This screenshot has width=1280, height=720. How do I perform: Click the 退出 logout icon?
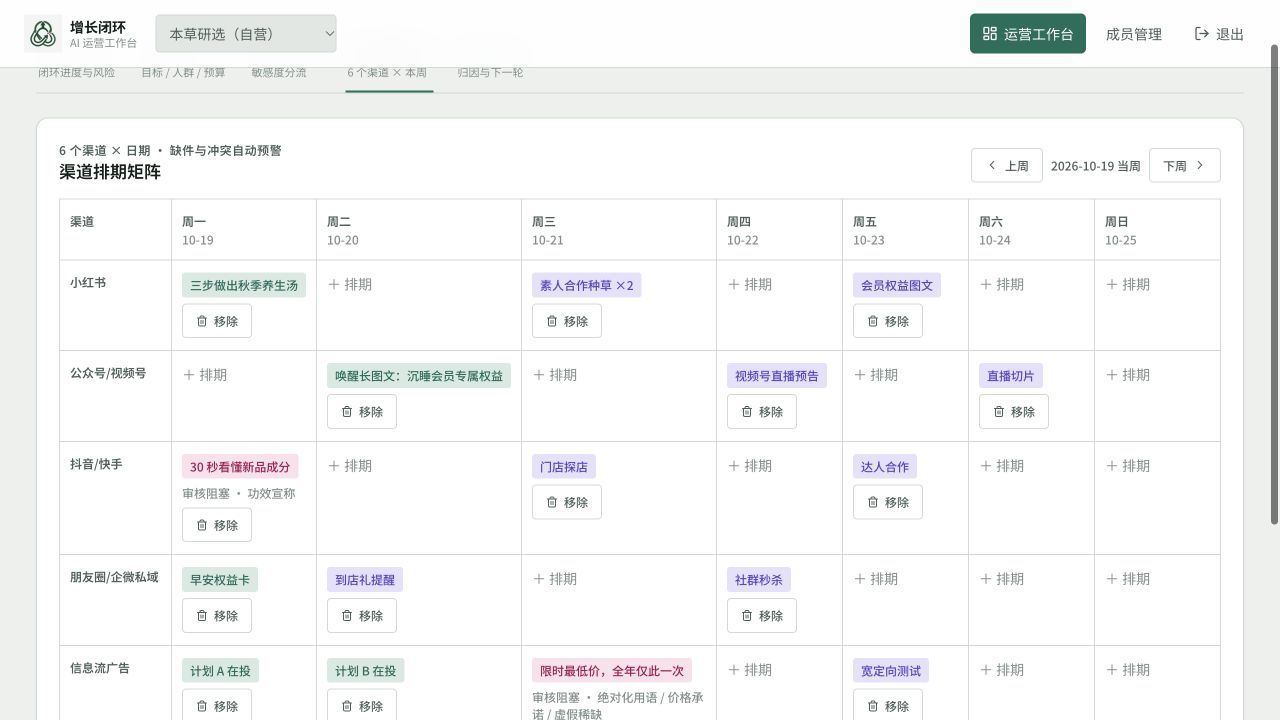pyautogui.click(x=1202, y=34)
